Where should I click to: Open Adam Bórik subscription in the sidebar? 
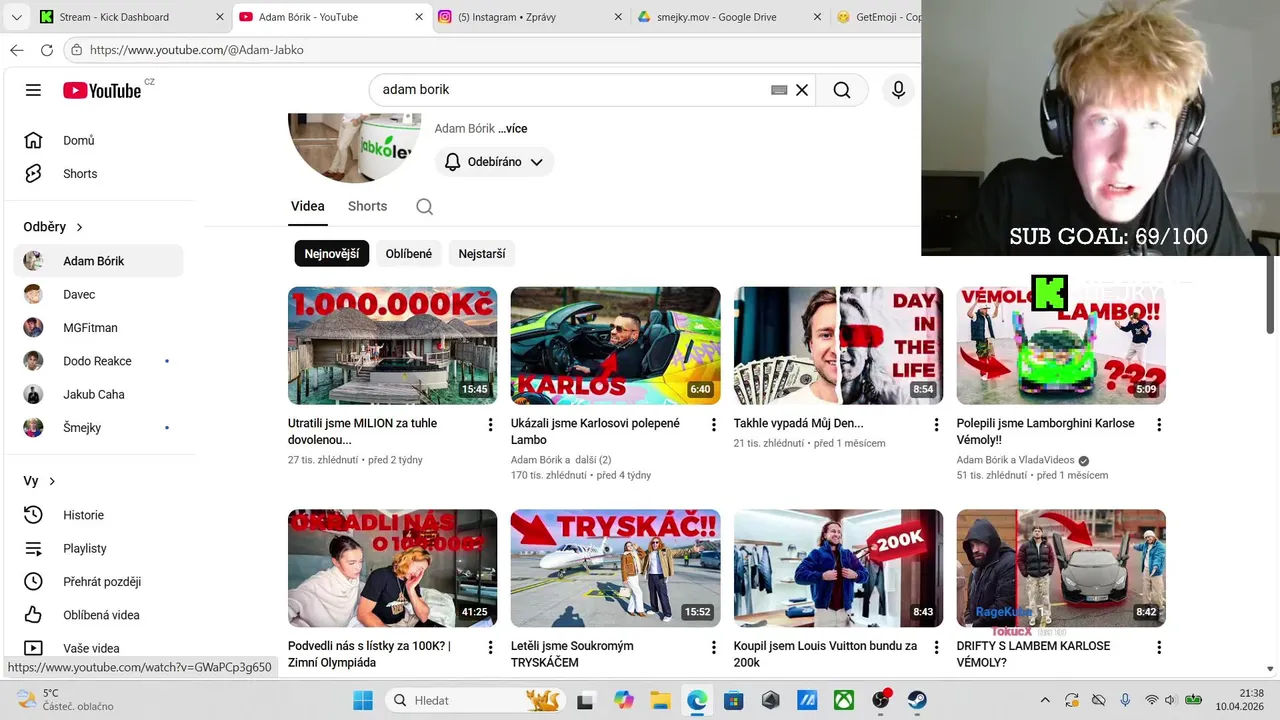point(98,261)
